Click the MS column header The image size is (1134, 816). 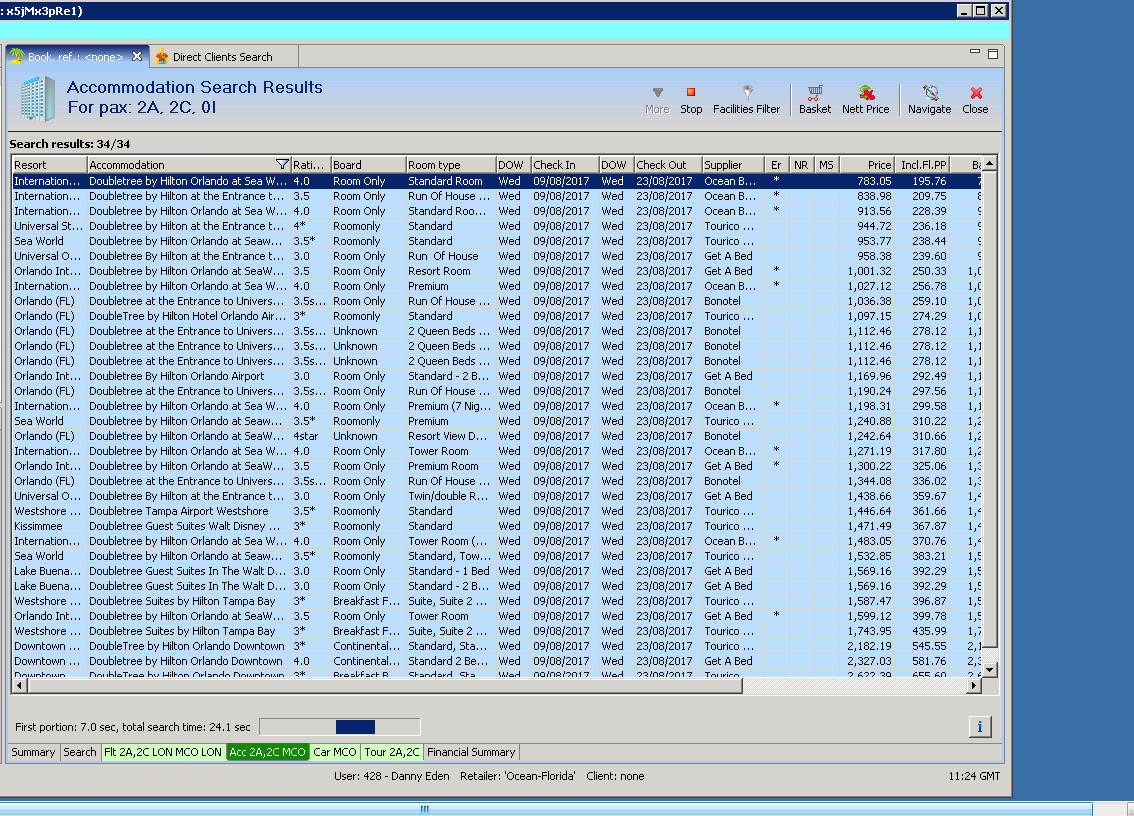coord(826,165)
